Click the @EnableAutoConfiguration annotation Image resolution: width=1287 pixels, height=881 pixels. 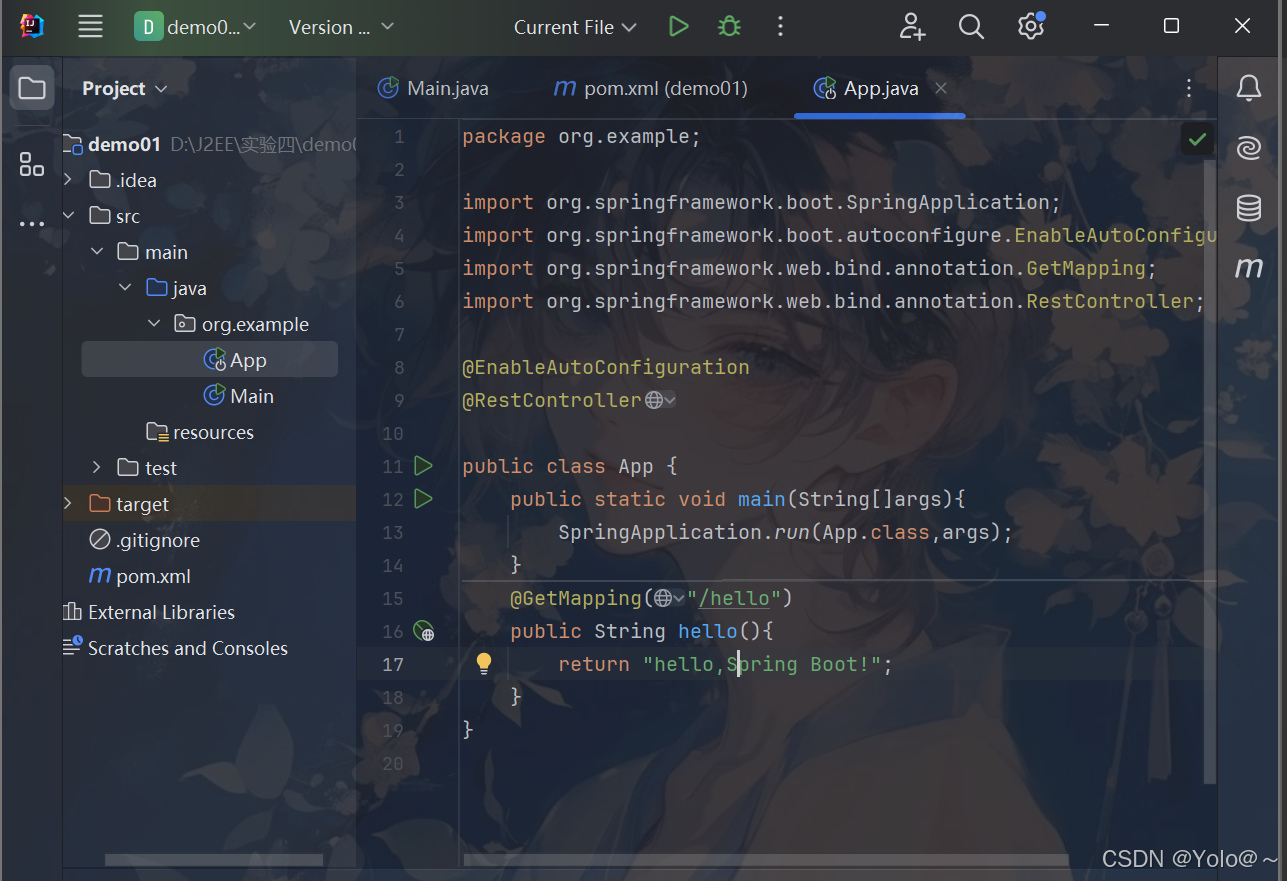(606, 367)
